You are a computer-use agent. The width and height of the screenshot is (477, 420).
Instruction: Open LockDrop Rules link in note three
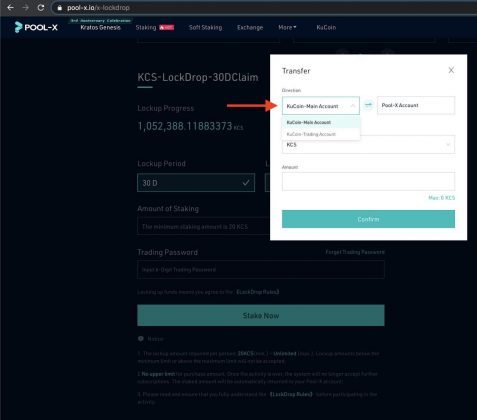(x=291, y=394)
